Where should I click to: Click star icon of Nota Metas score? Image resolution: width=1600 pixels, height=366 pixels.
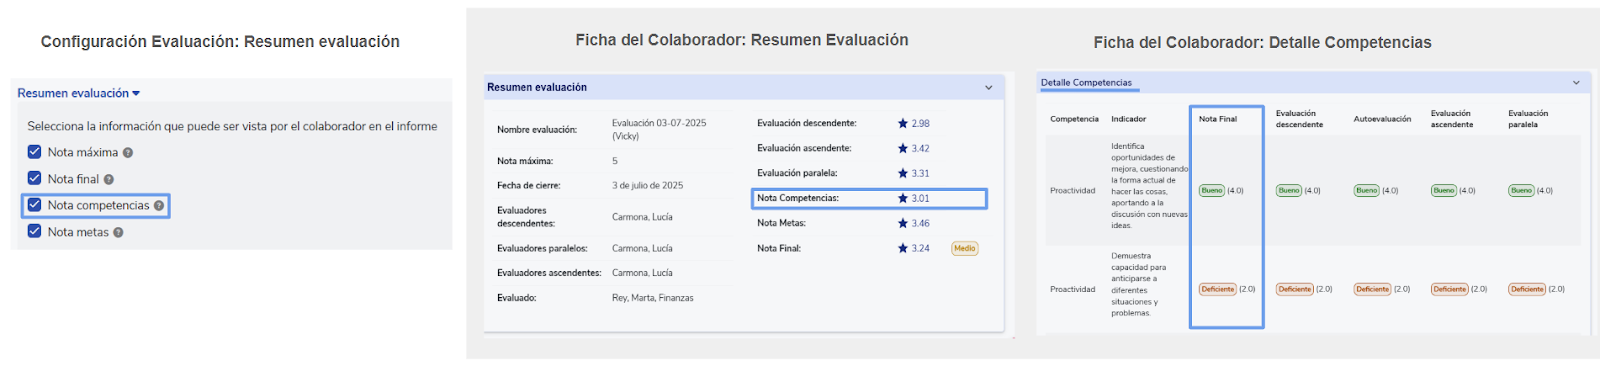(903, 224)
